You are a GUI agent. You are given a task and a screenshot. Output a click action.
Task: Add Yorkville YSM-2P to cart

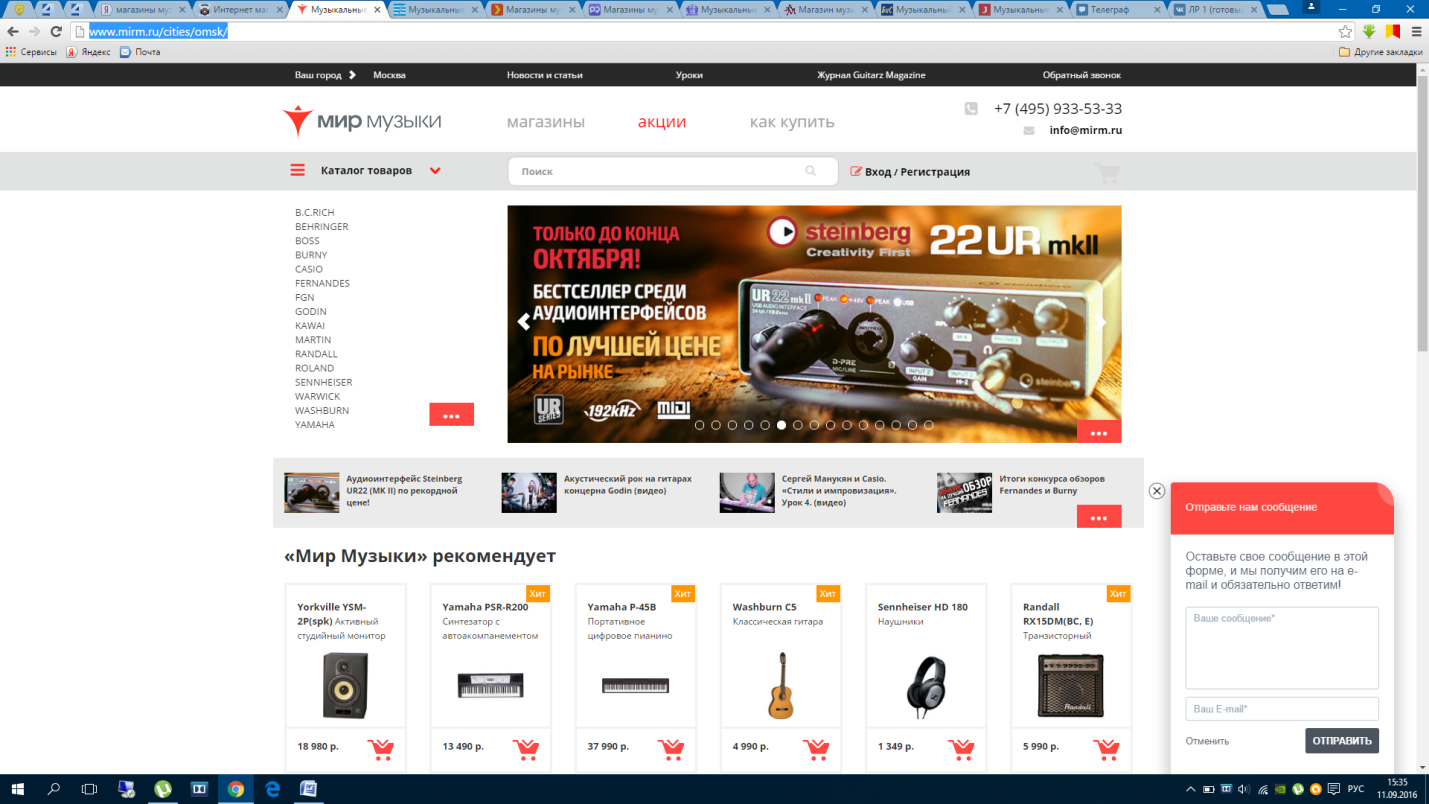point(380,748)
